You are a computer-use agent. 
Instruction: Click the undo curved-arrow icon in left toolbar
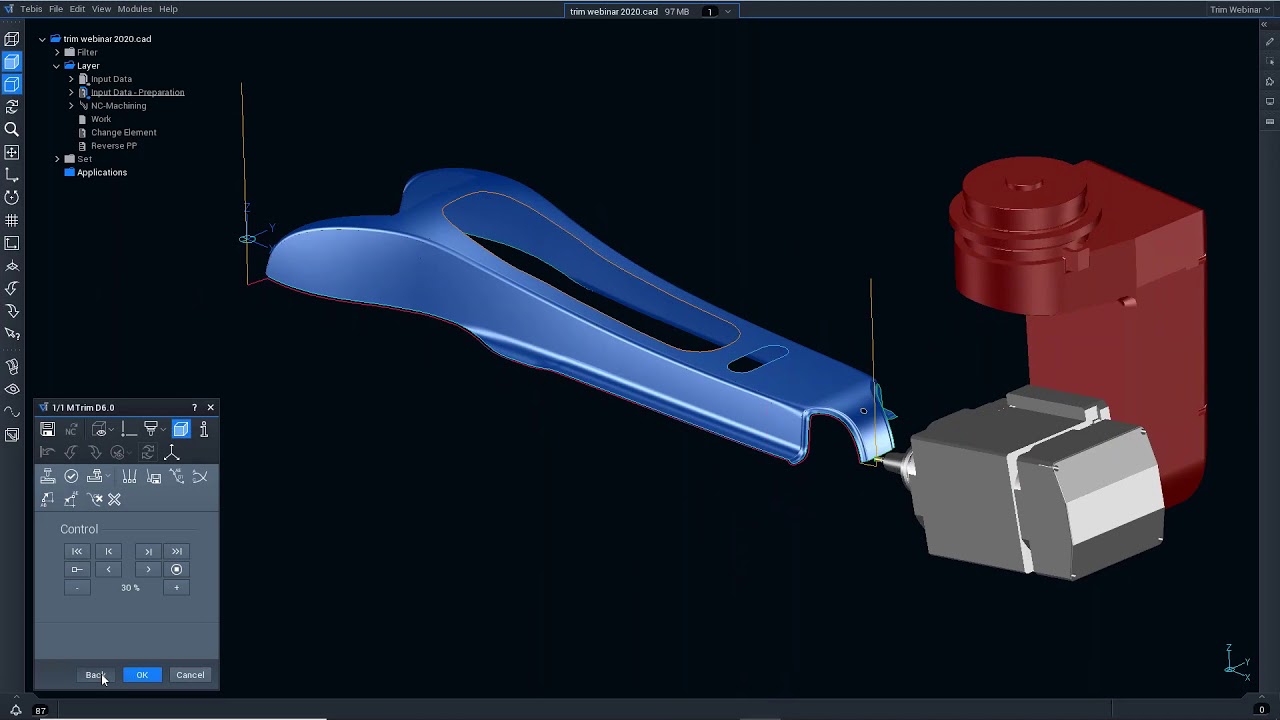tap(12, 288)
